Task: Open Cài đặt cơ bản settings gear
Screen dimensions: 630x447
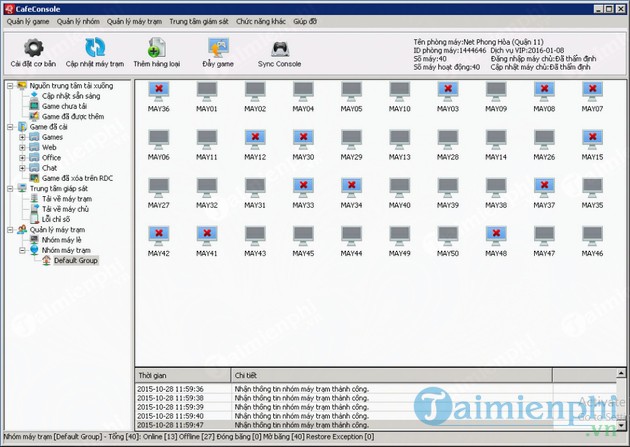Action: click(34, 48)
